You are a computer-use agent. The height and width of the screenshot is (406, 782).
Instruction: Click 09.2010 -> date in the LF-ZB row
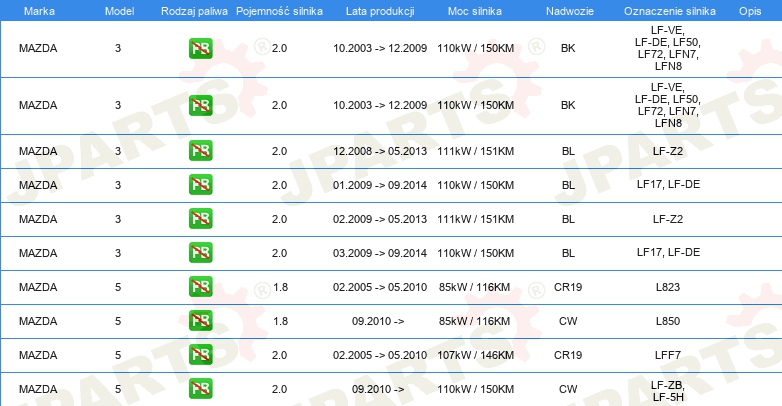tap(378, 389)
